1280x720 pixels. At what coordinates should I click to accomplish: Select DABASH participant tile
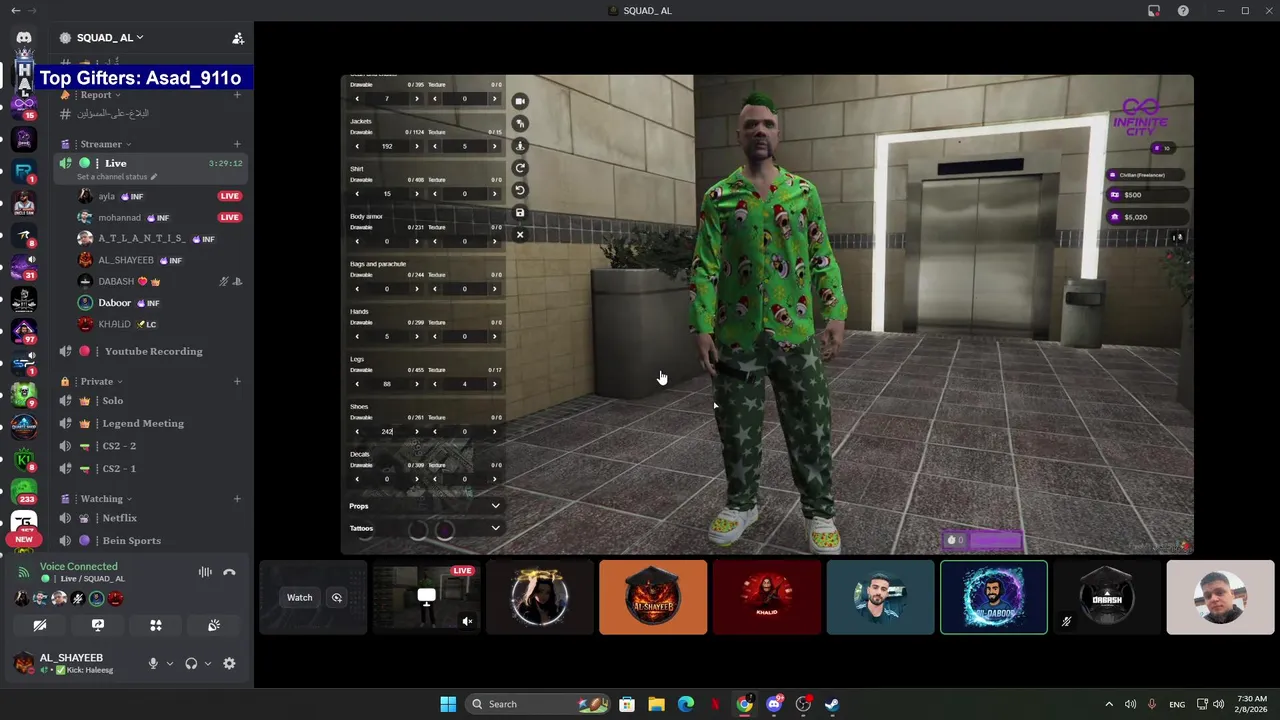(1107, 597)
